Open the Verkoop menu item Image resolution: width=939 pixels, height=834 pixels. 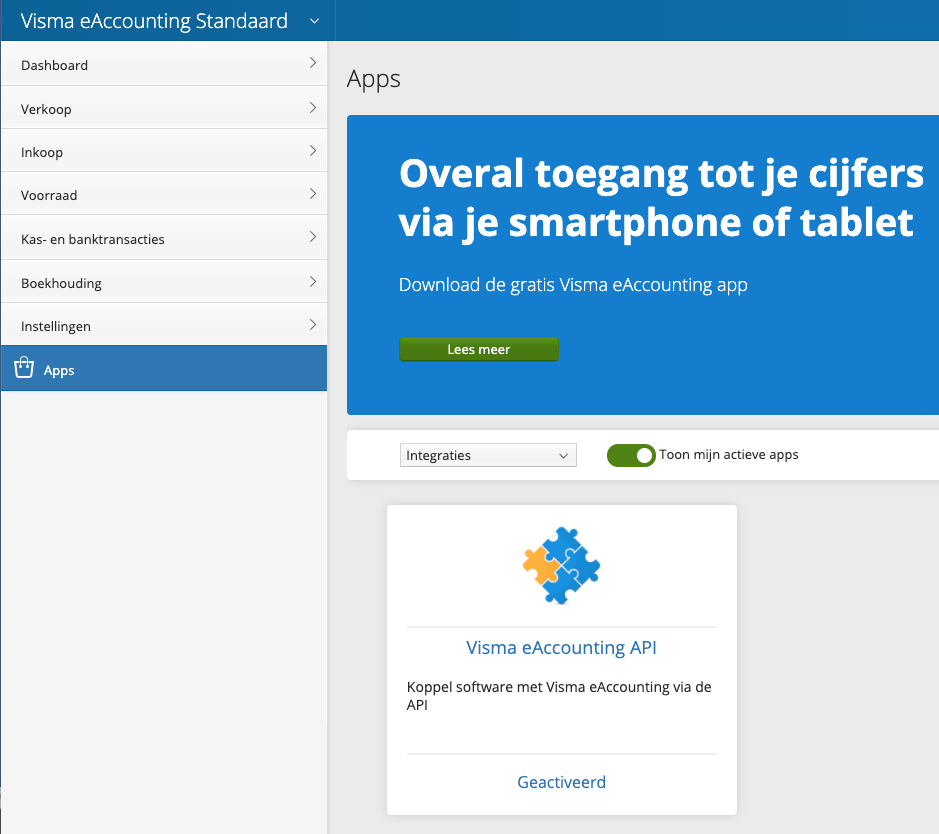(164, 107)
